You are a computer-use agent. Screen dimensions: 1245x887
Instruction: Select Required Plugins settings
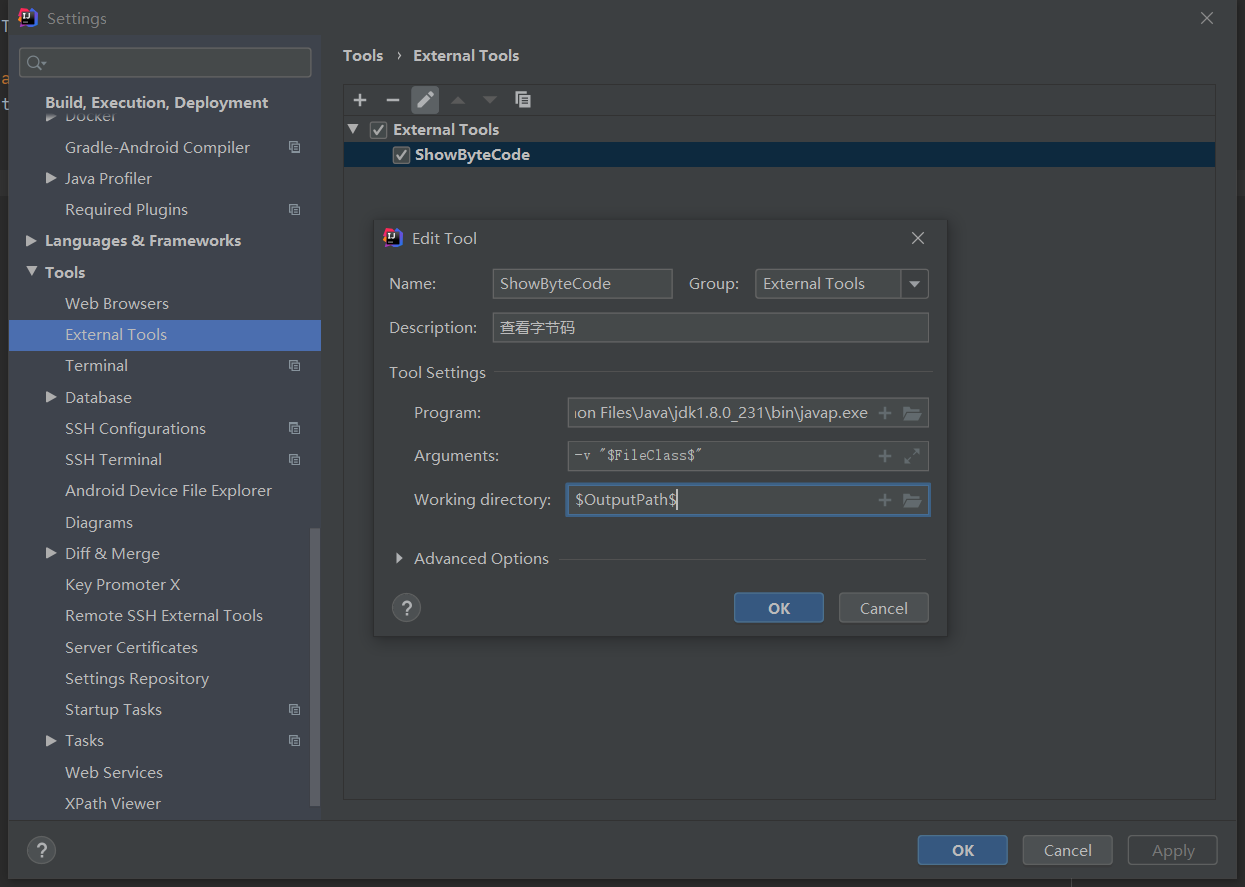coord(126,210)
